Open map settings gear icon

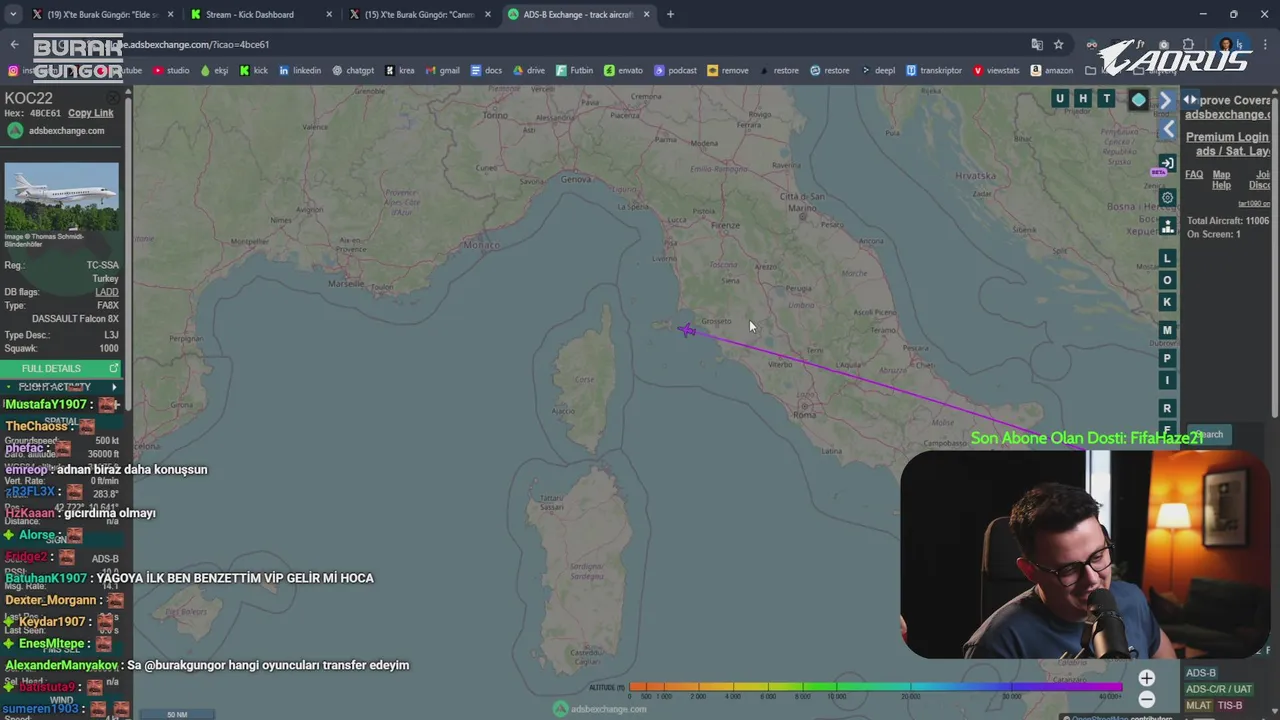(x=1167, y=197)
